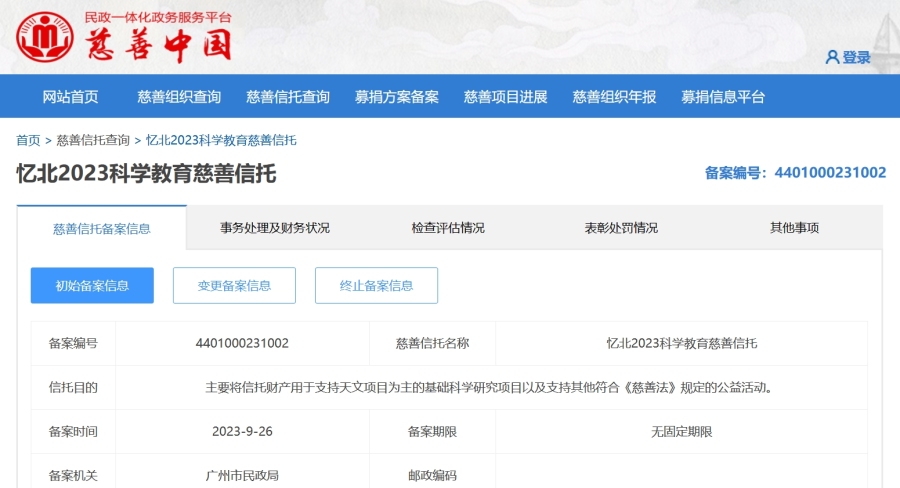900x488 pixels.
Task: Select 慈善信托查询 in the navigation bar
Action: pyautogui.click(x=288, y=97)
